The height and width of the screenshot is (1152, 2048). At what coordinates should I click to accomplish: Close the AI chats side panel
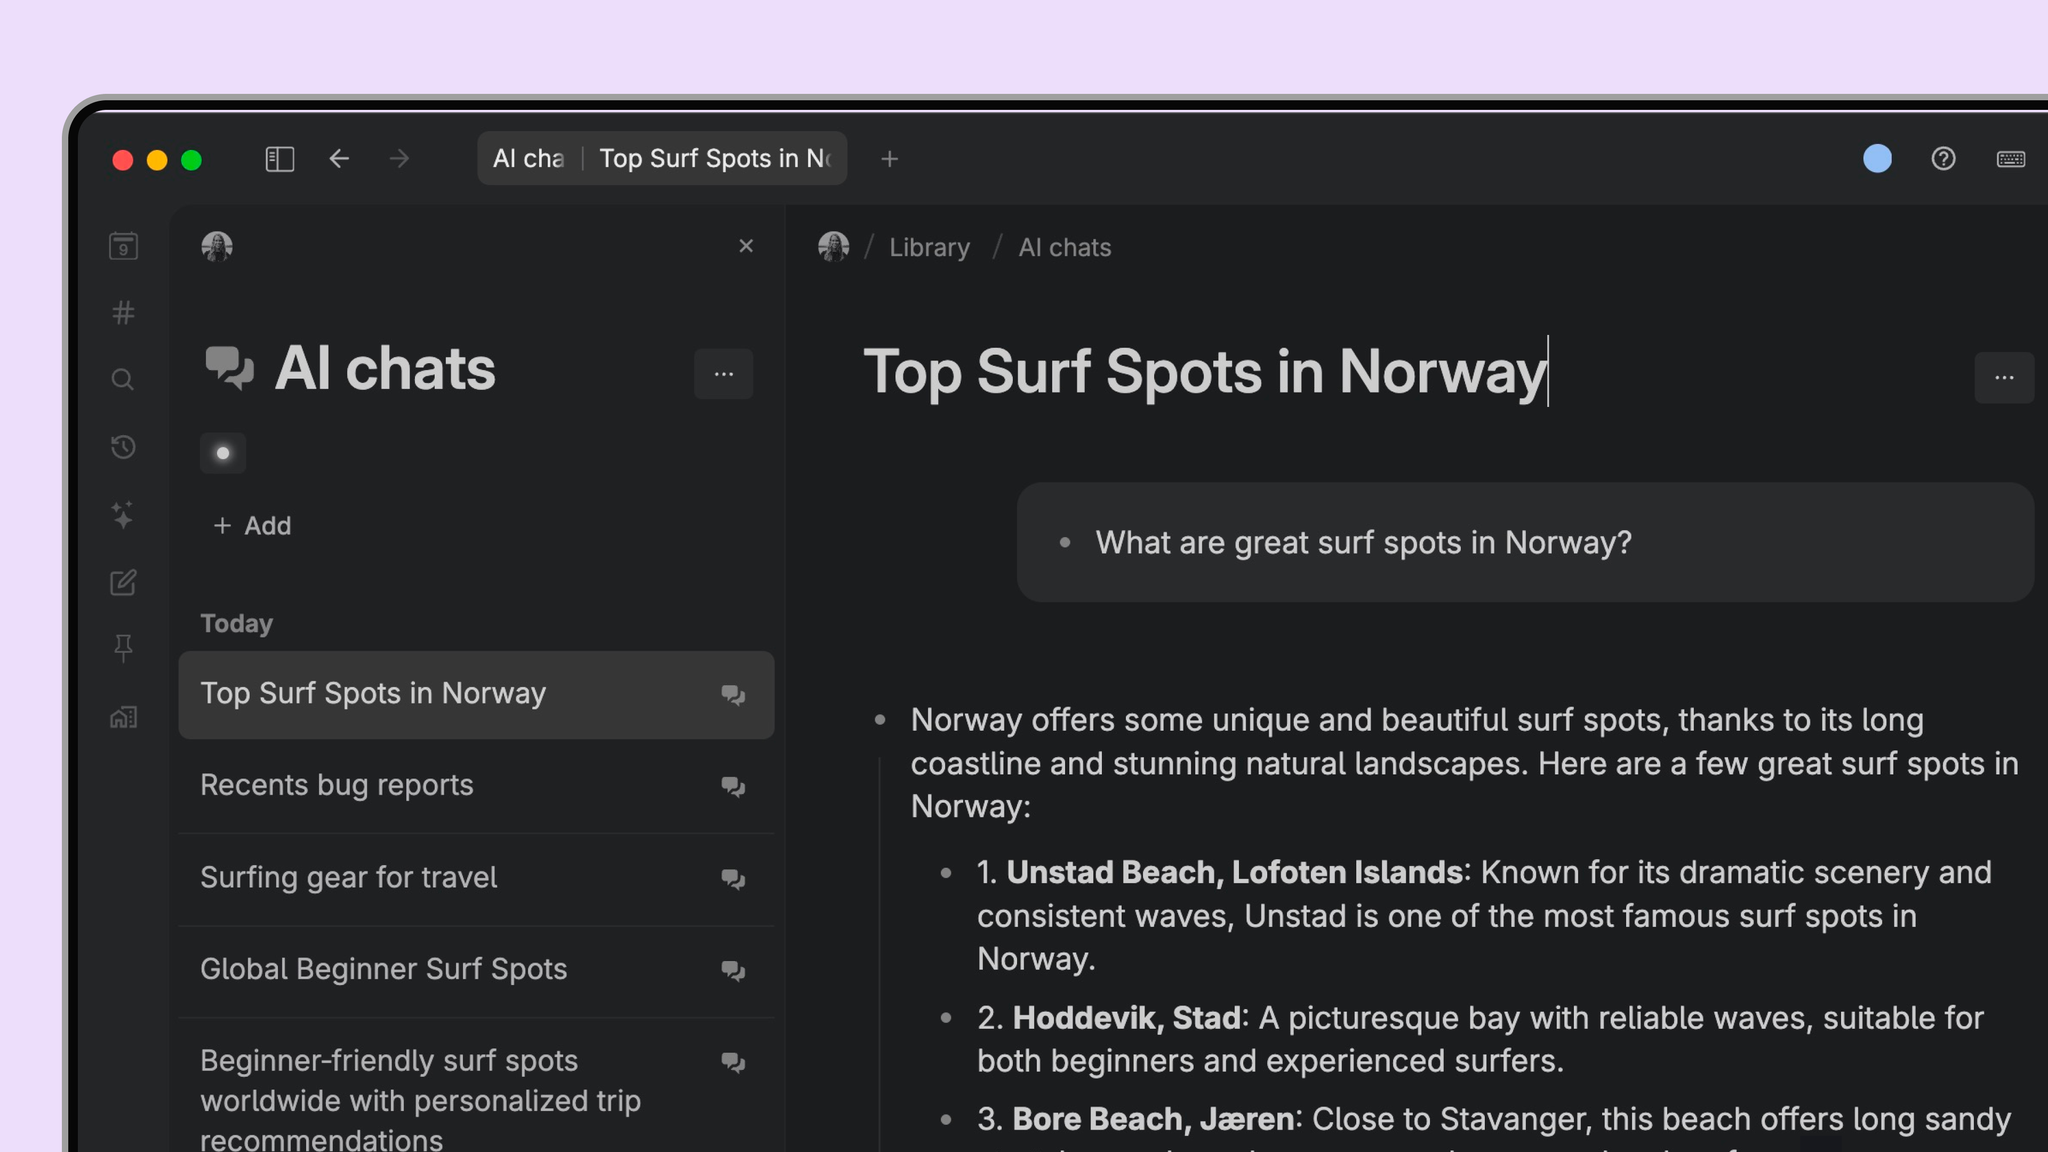[x=746, y=246]
